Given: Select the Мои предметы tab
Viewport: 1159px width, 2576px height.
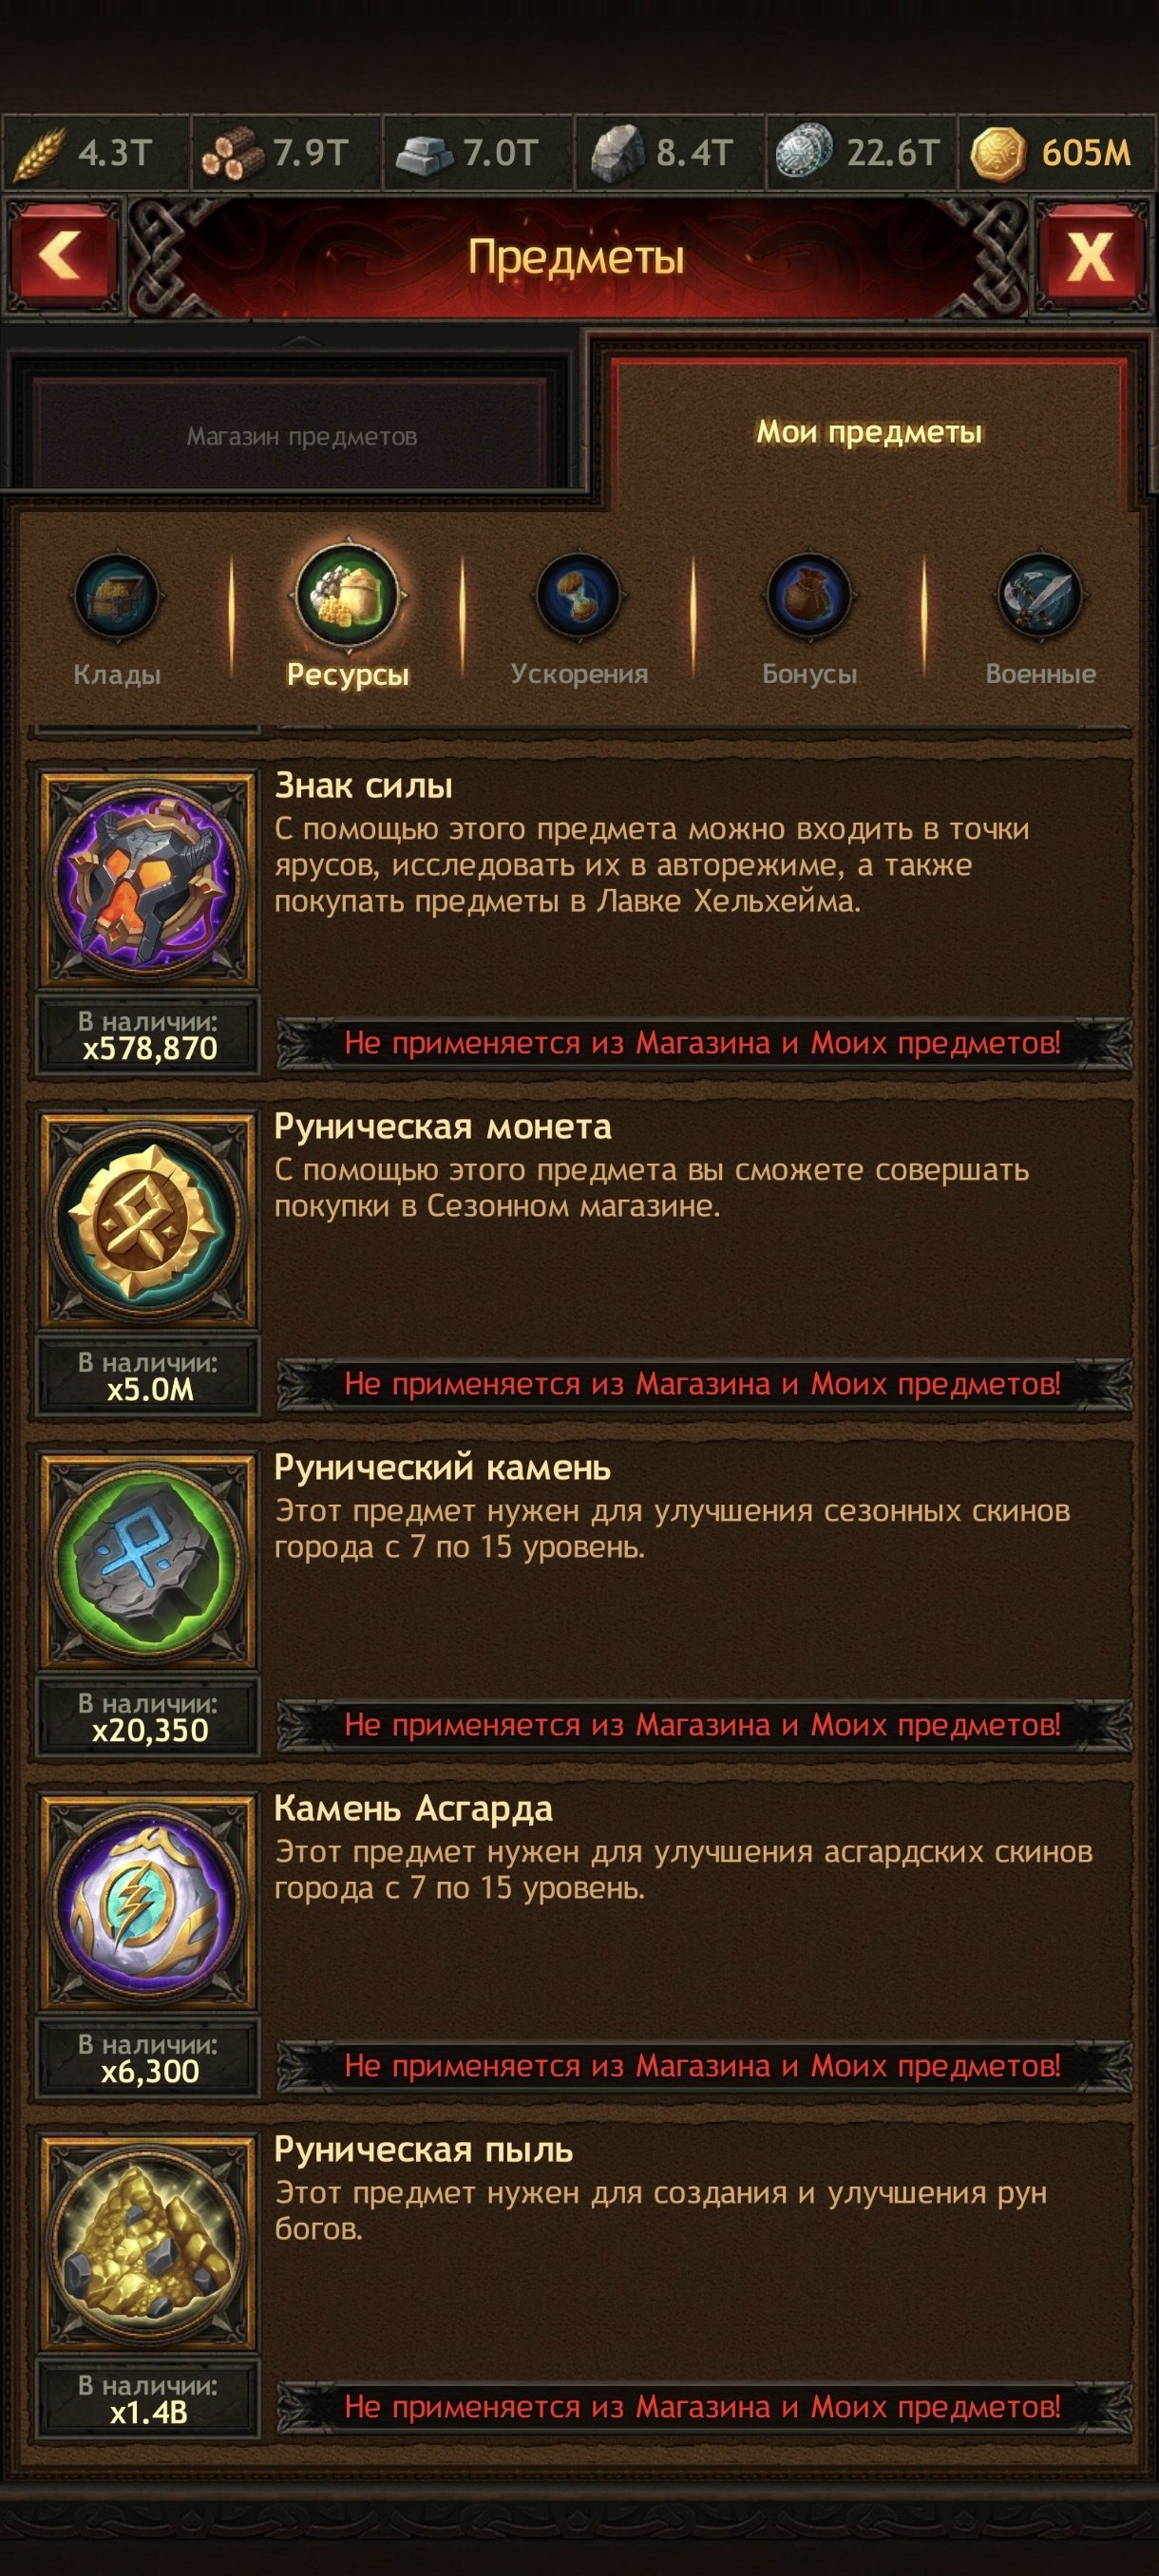Looking at the screenshot, I should pyautogui.click(x=868, y=432).
